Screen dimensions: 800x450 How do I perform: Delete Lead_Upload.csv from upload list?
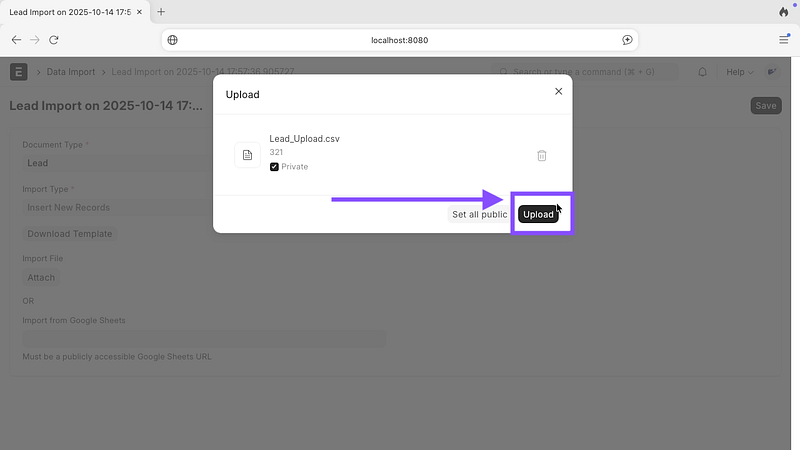(542, 155)
